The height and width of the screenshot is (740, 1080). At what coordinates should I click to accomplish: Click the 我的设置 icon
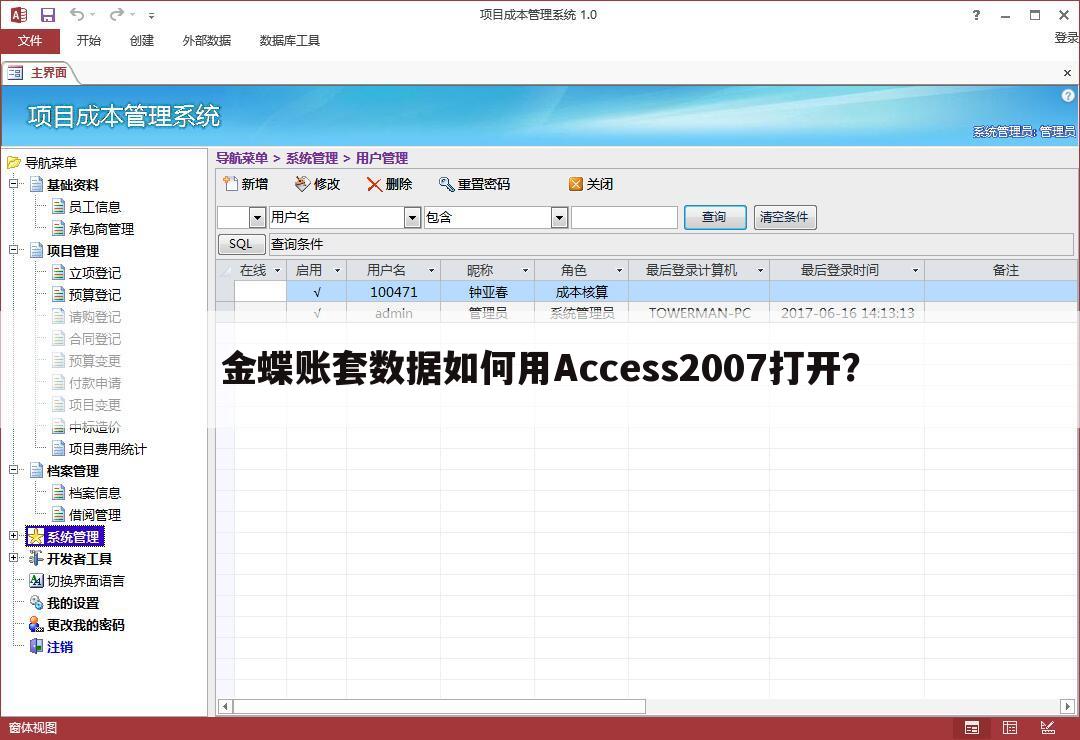pos(37,603)
